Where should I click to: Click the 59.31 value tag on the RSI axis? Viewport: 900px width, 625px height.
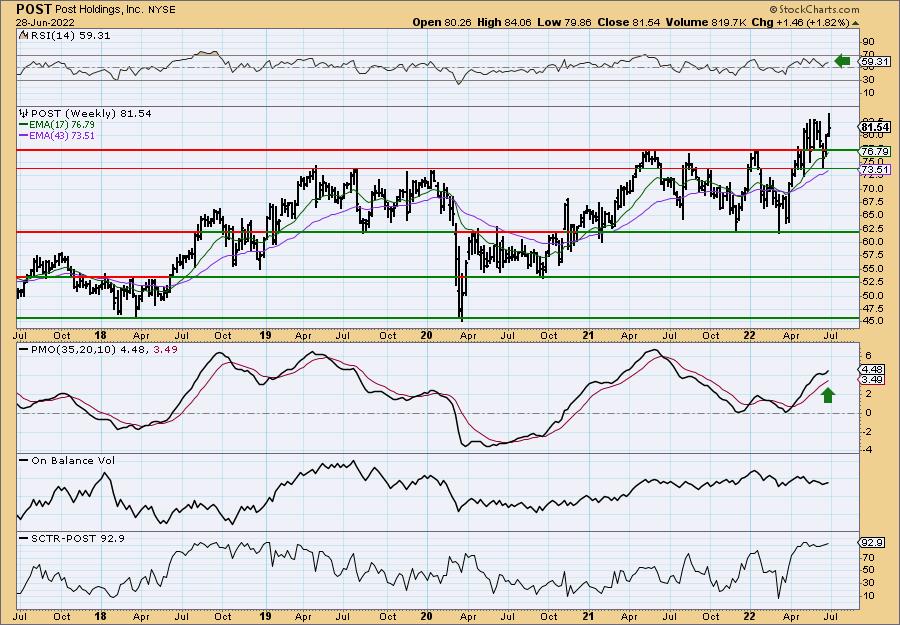click(875, 61)
